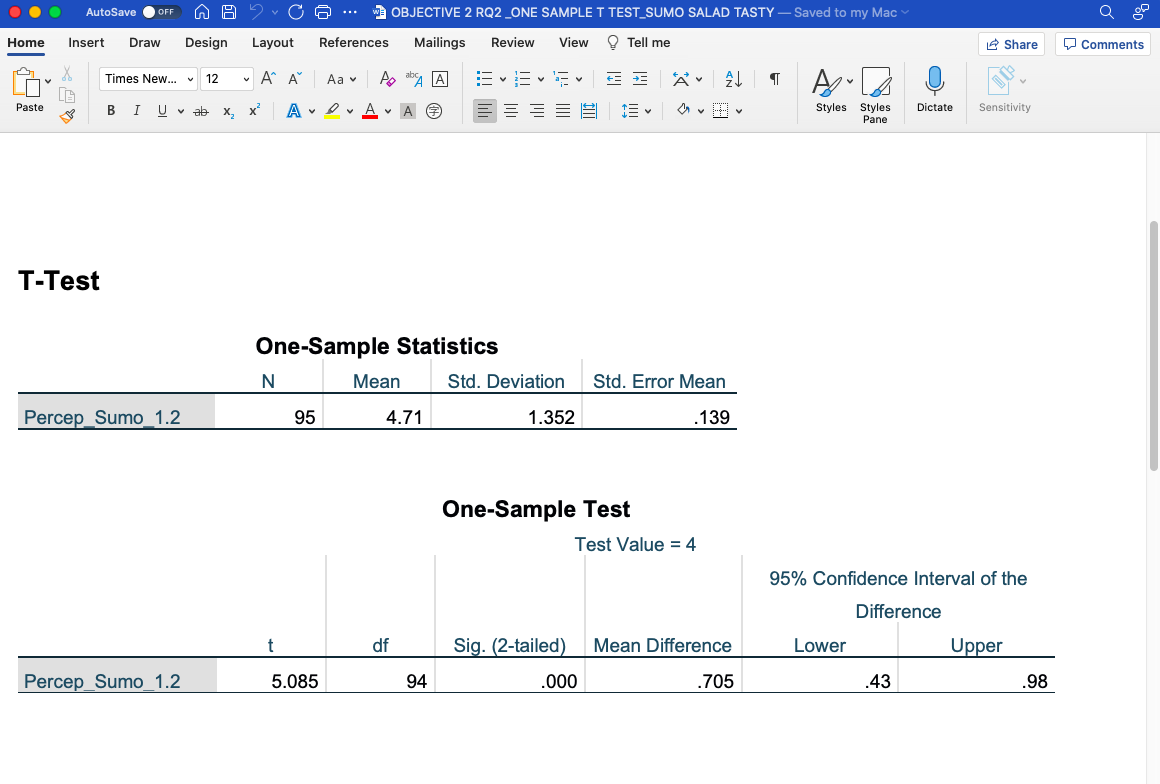This screenshot has height=784, width=1160.
Task: Open the Review tab
Action: pyautogui.click(x=513, y=43)
